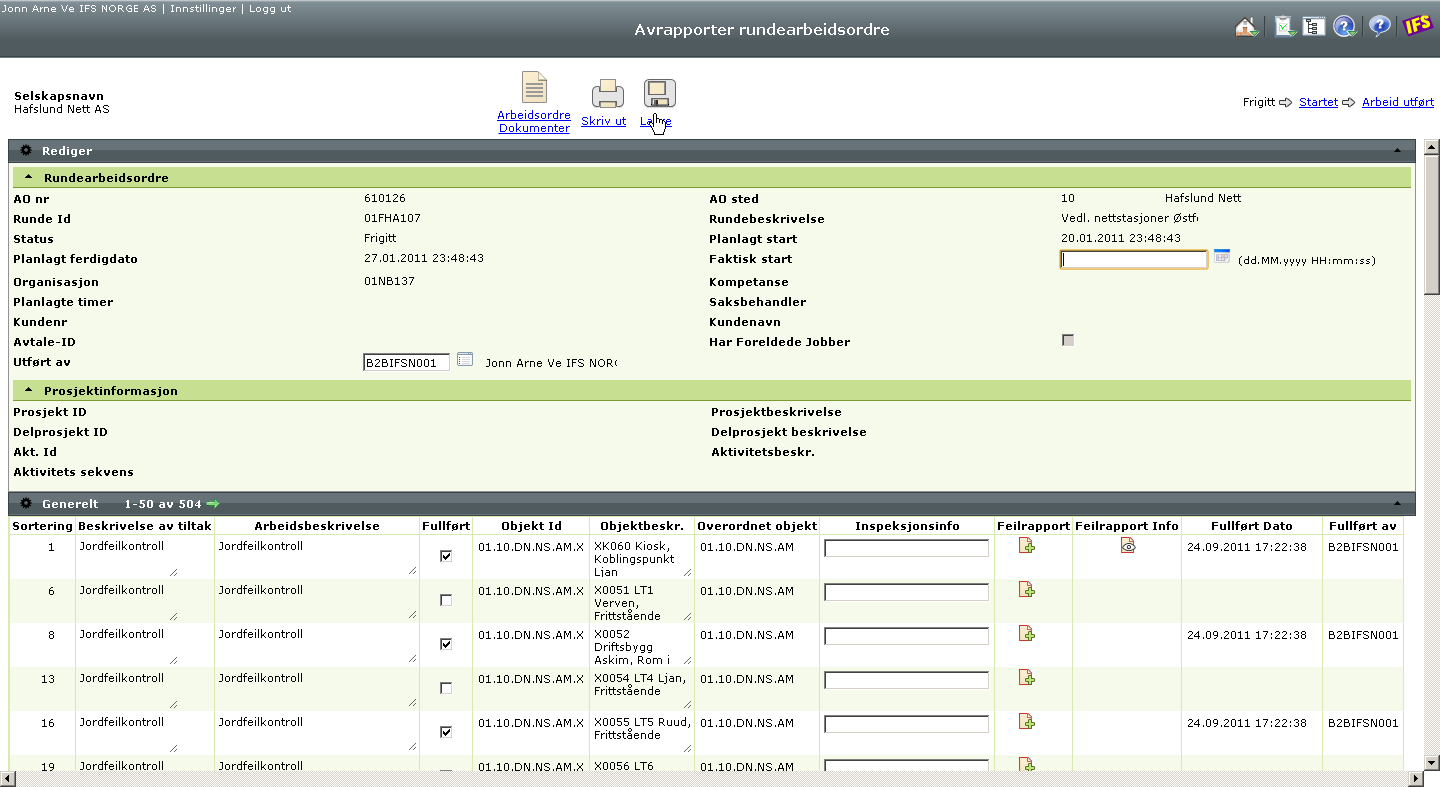Image resolution: width=1440 pixels, height=787 pixels.
Task: Click Selskapsnavn value Hafslund Nett AS
Action: pos(62,109)
